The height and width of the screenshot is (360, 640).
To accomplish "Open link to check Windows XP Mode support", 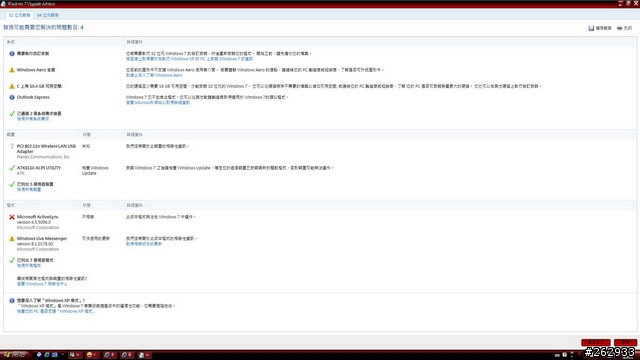I will tap(56, 311).
